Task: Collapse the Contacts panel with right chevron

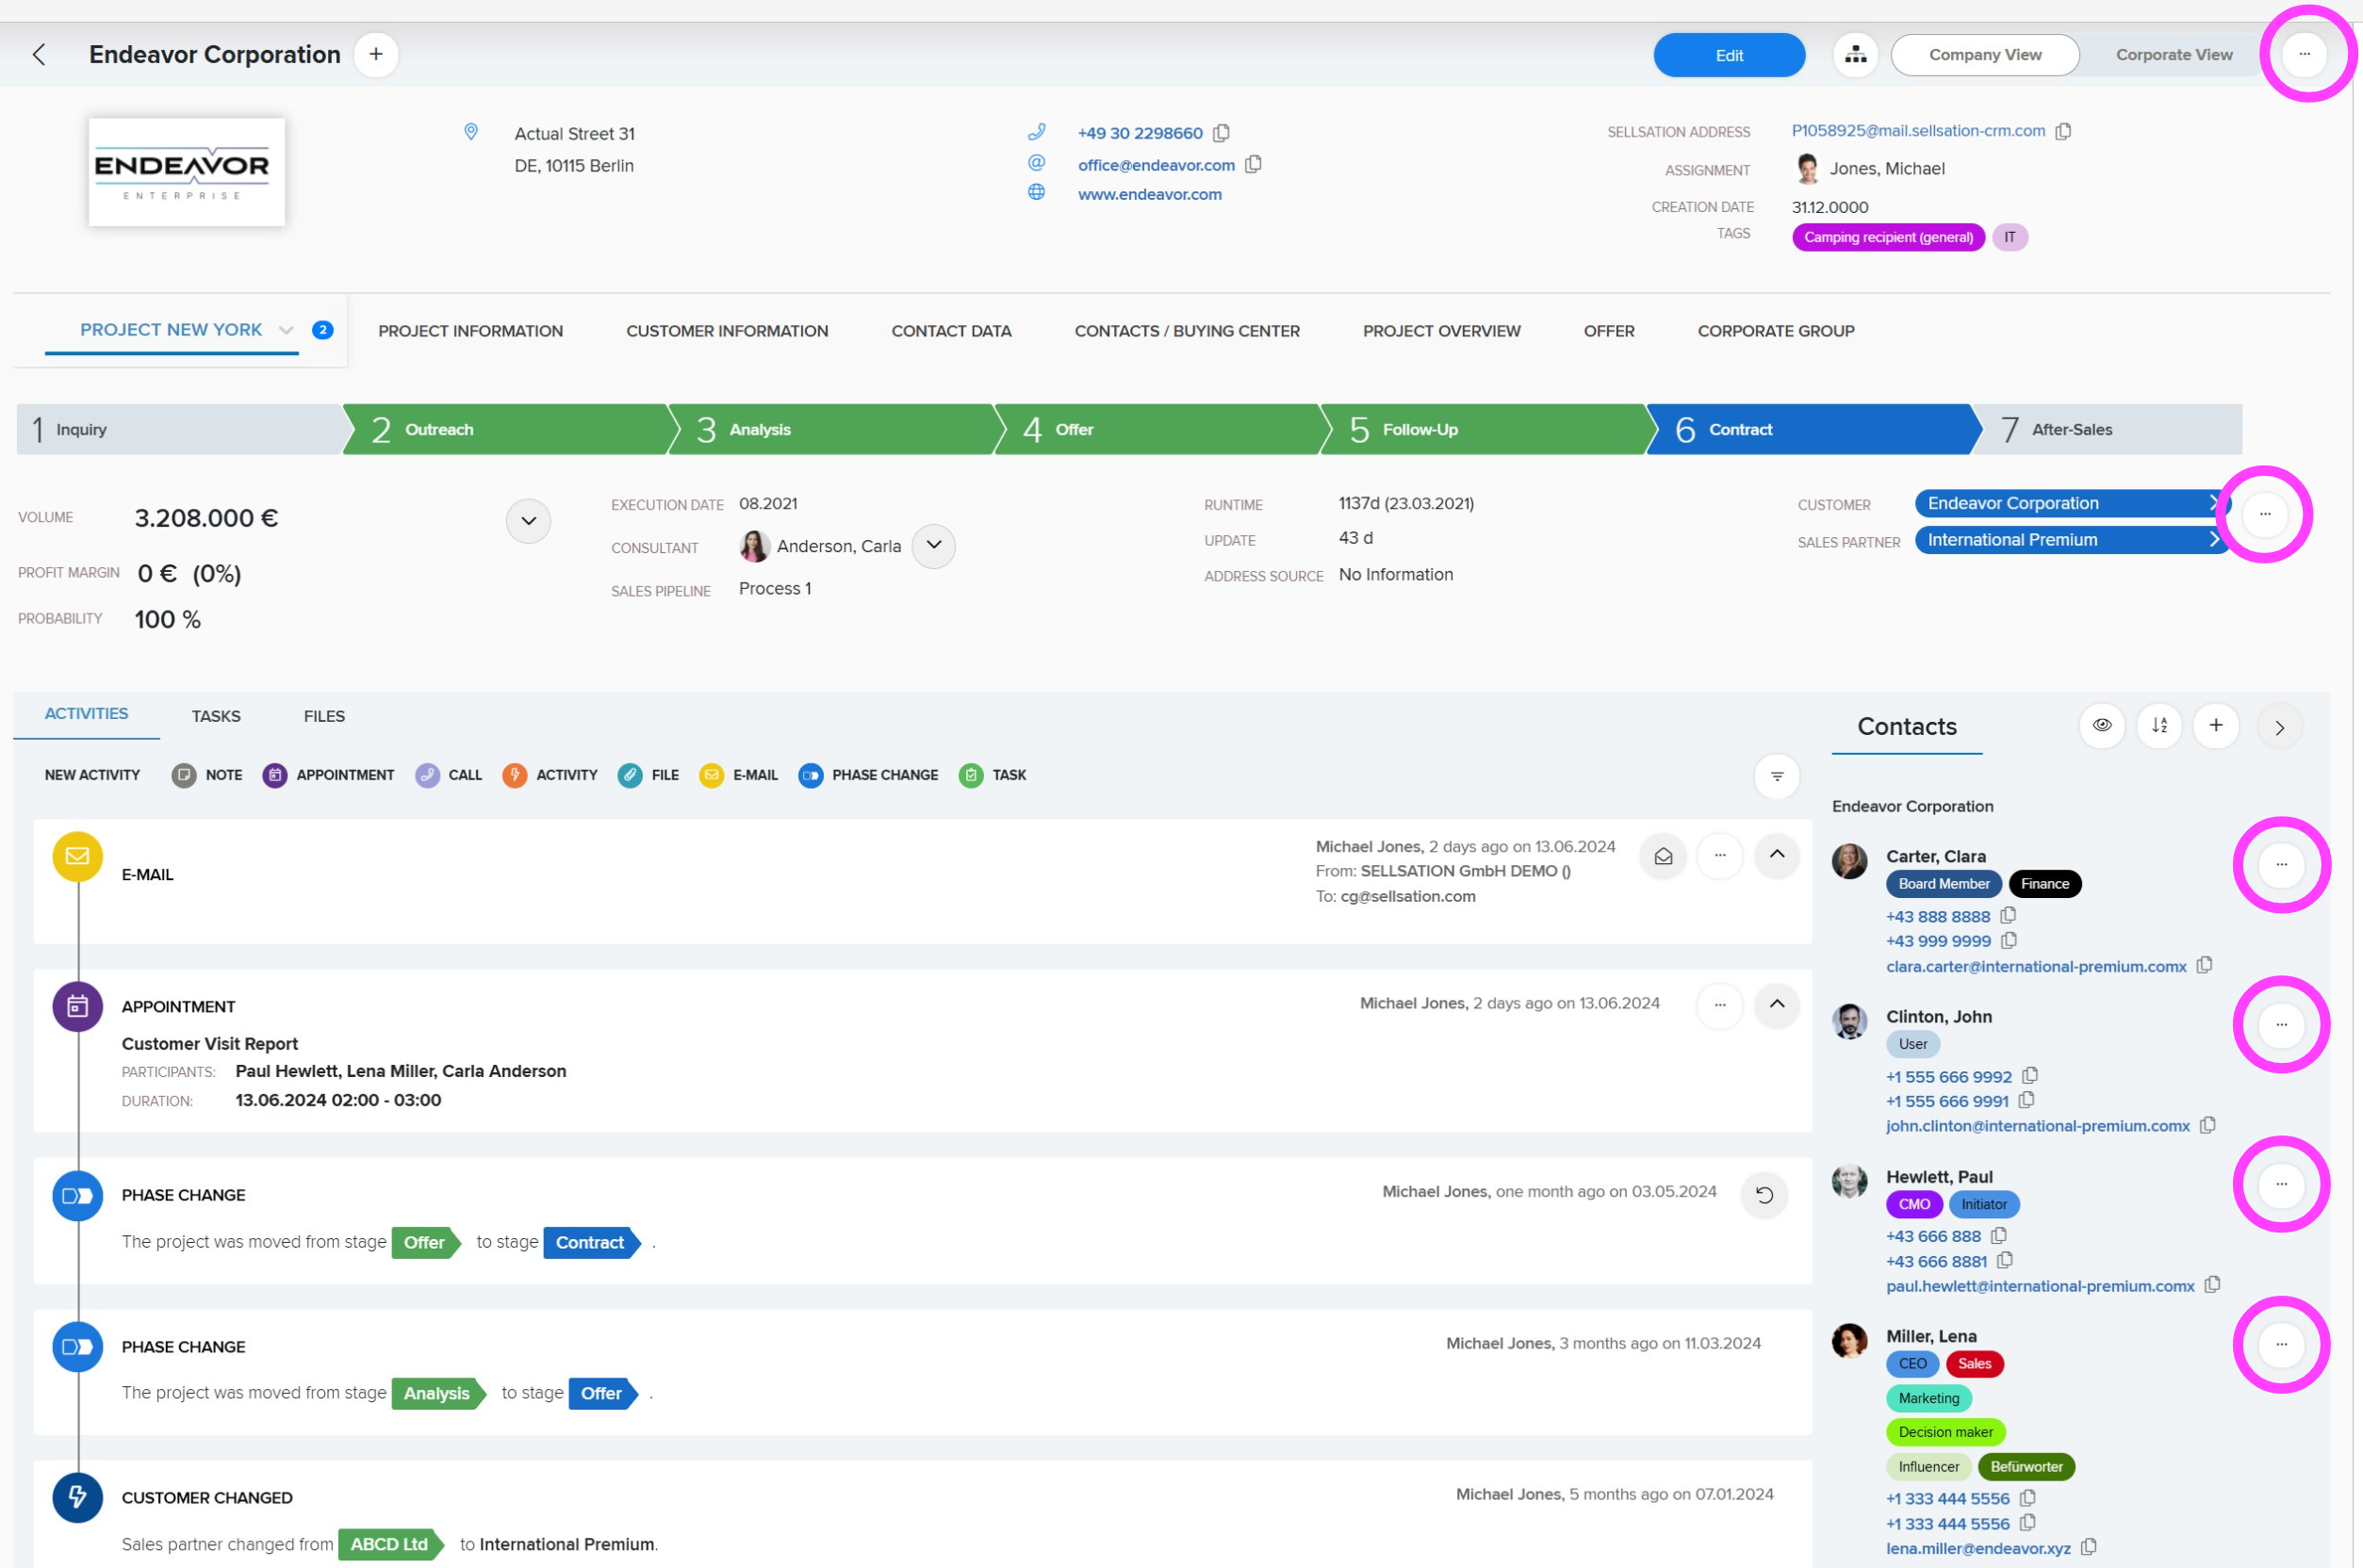Action: click(x=2280, y=727)
